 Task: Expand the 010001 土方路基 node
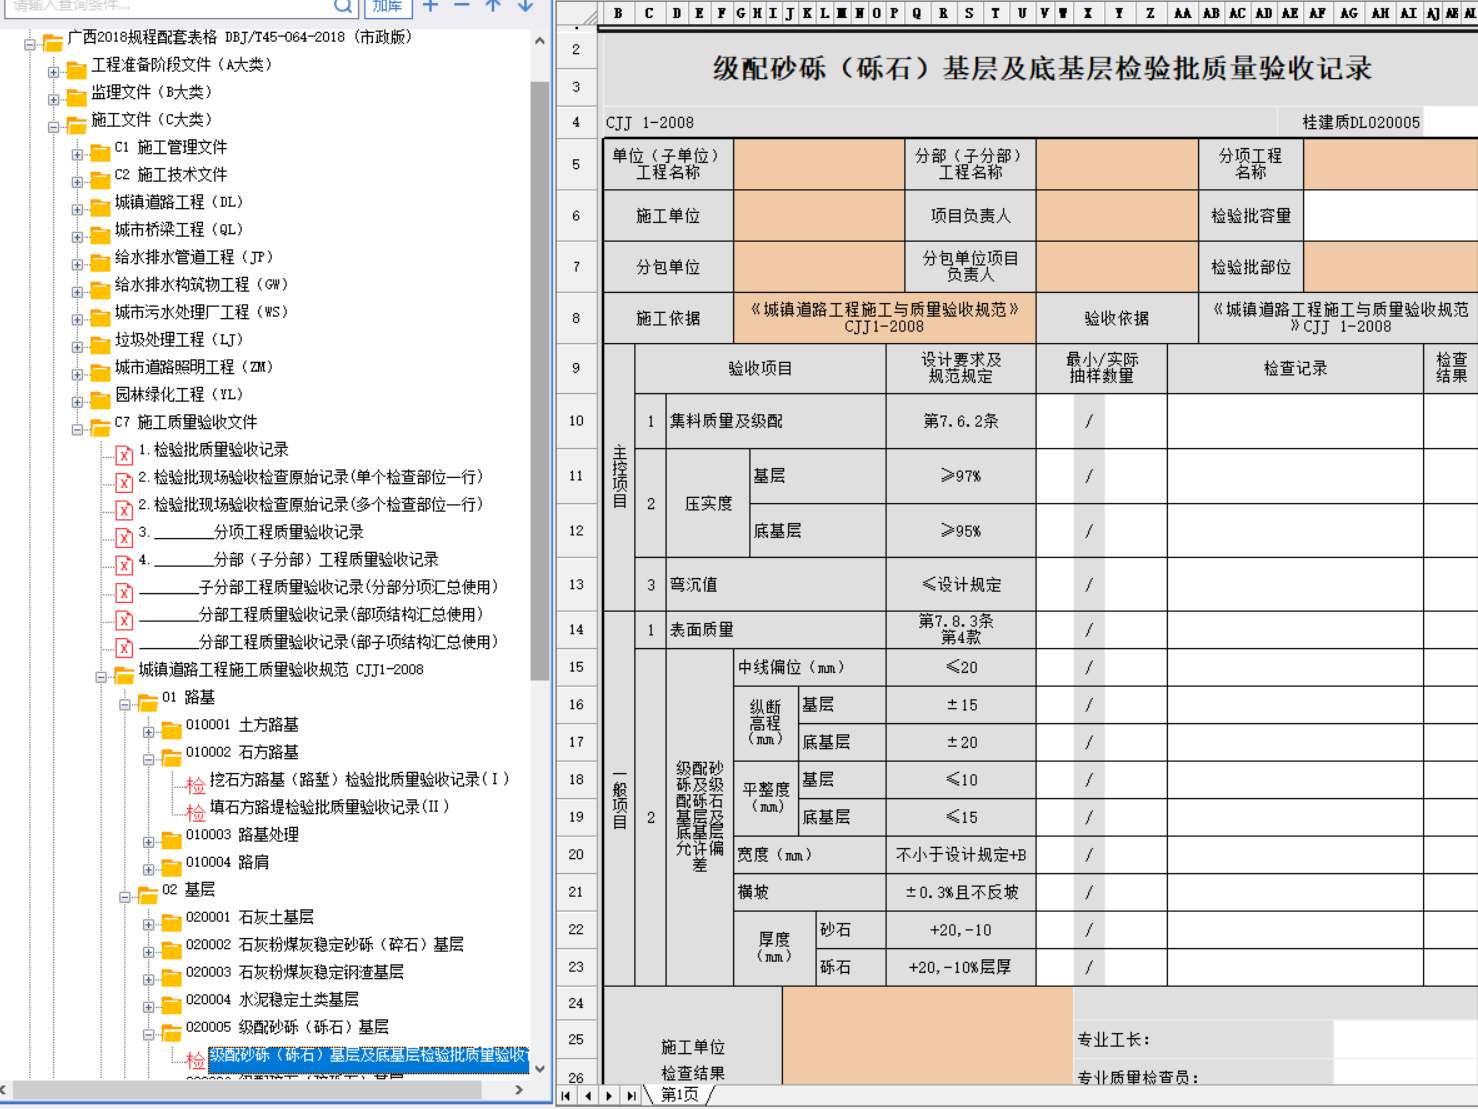[148, 732]
